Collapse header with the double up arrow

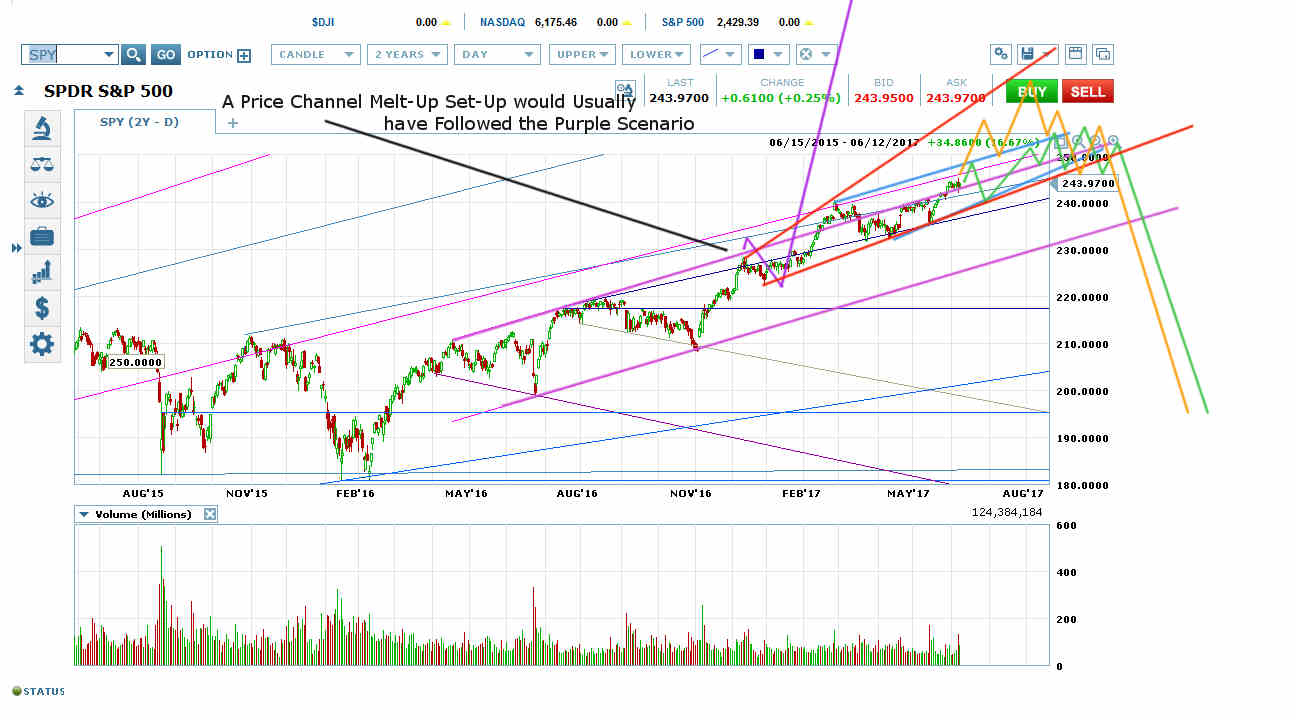tap(19, 91)
